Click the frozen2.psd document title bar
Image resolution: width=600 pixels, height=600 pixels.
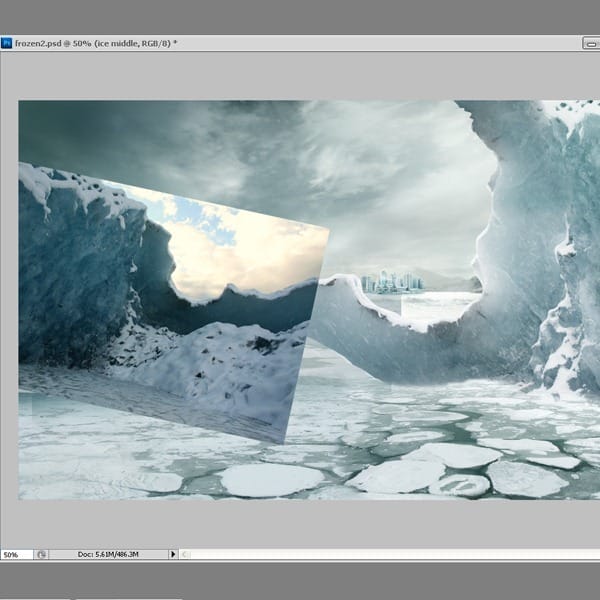click(300, 43)
